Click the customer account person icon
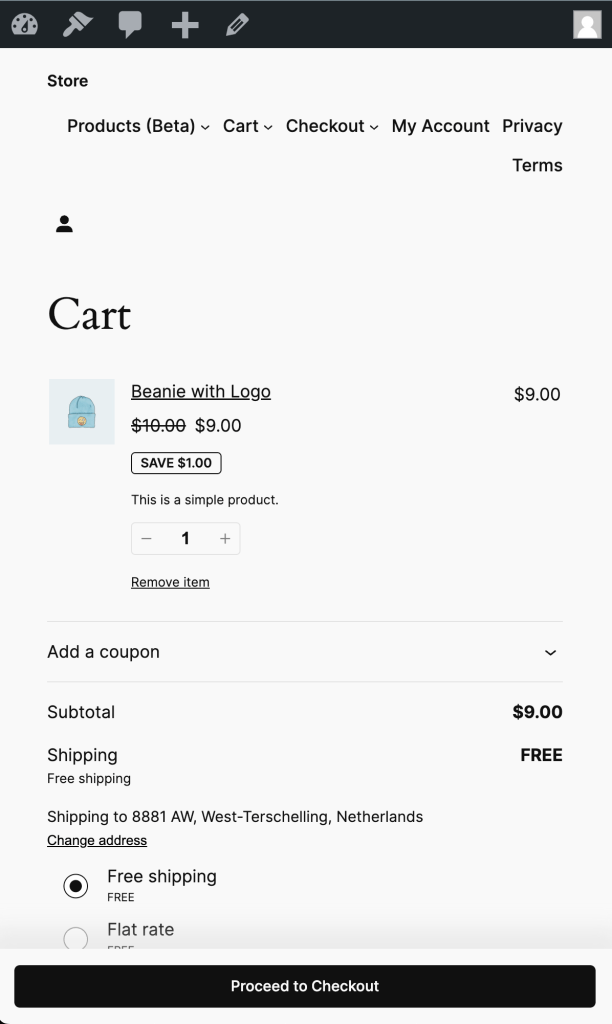612x1024 pixels. point(65,224)
